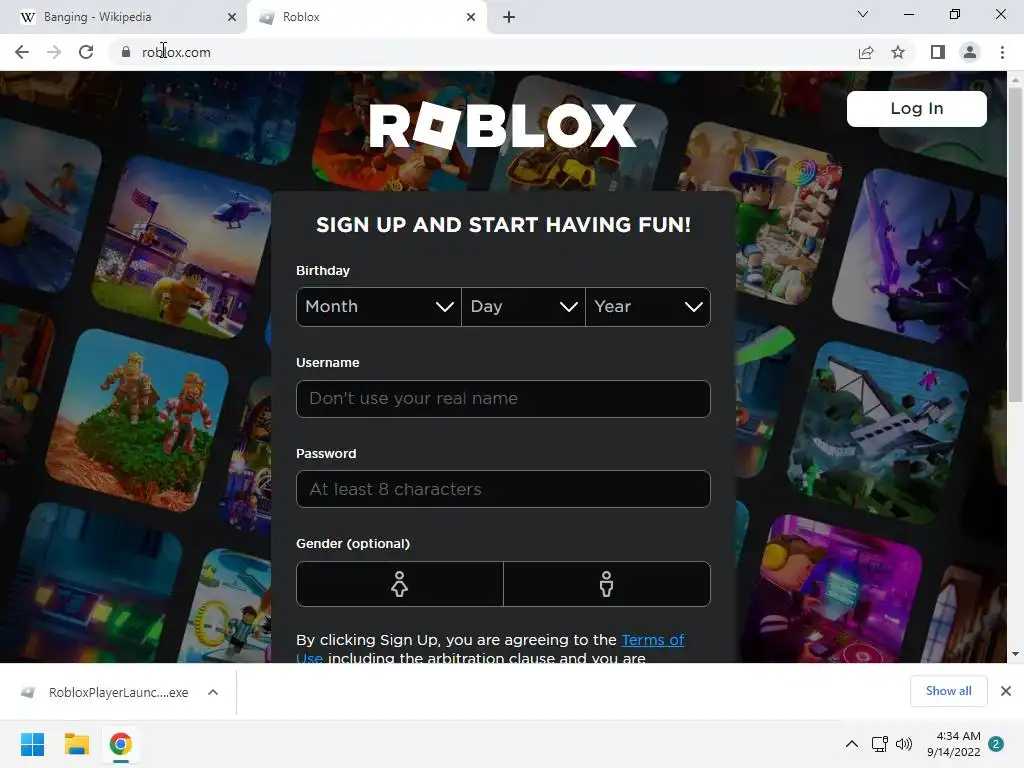Bookmark this page with the star icon

coord(898,52)
